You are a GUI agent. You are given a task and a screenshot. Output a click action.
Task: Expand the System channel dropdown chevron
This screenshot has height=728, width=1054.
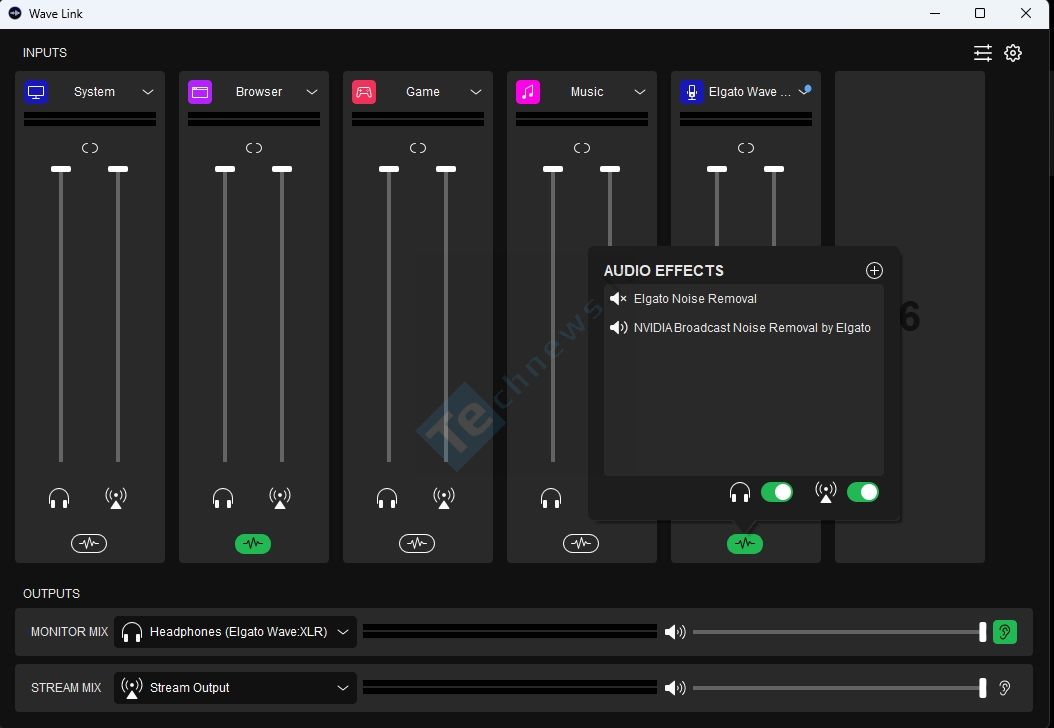pos(148,92)
